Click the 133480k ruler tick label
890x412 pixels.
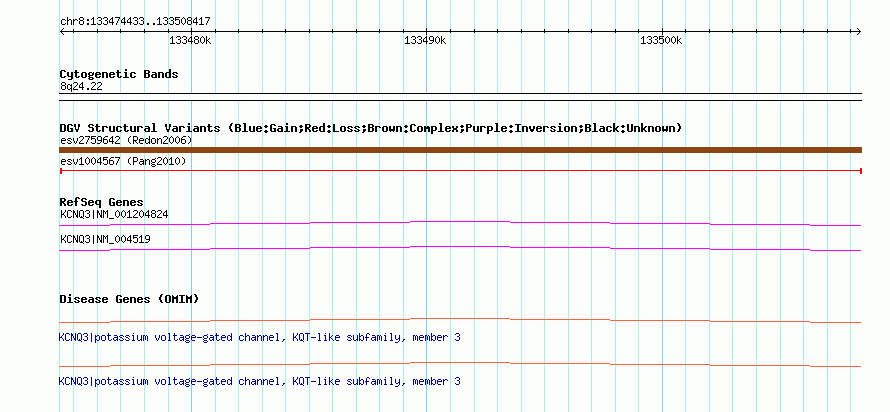click(190, 41)
